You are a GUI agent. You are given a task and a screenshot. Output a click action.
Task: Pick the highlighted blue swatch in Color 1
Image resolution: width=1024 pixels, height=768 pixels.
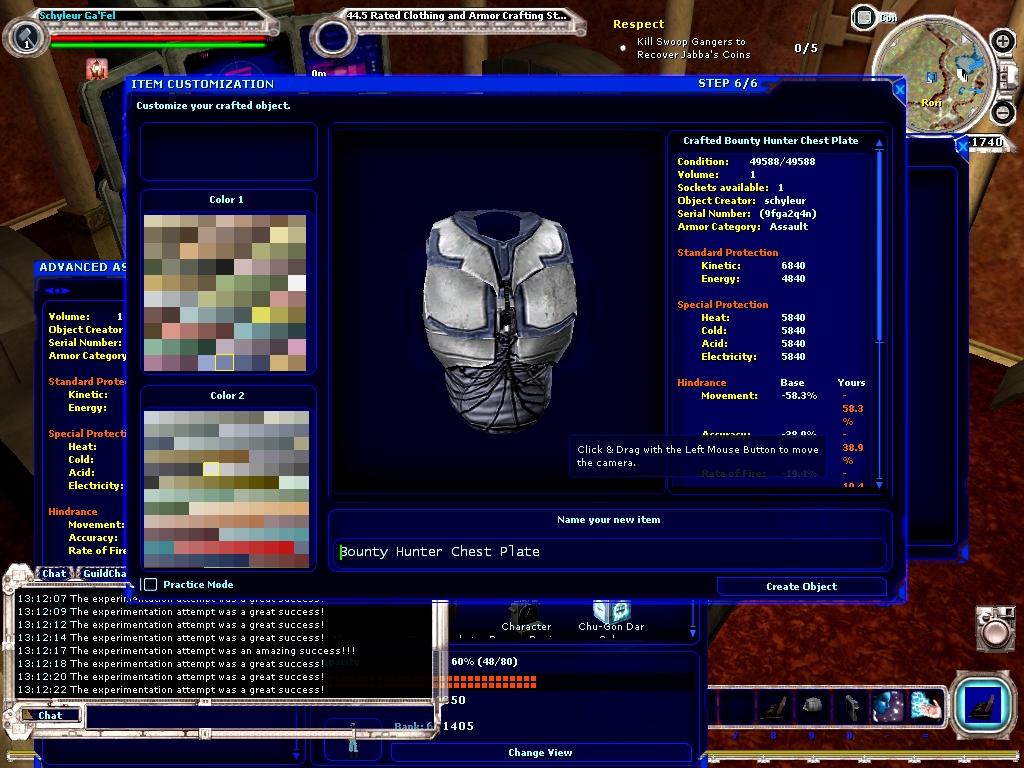point(224,362)
